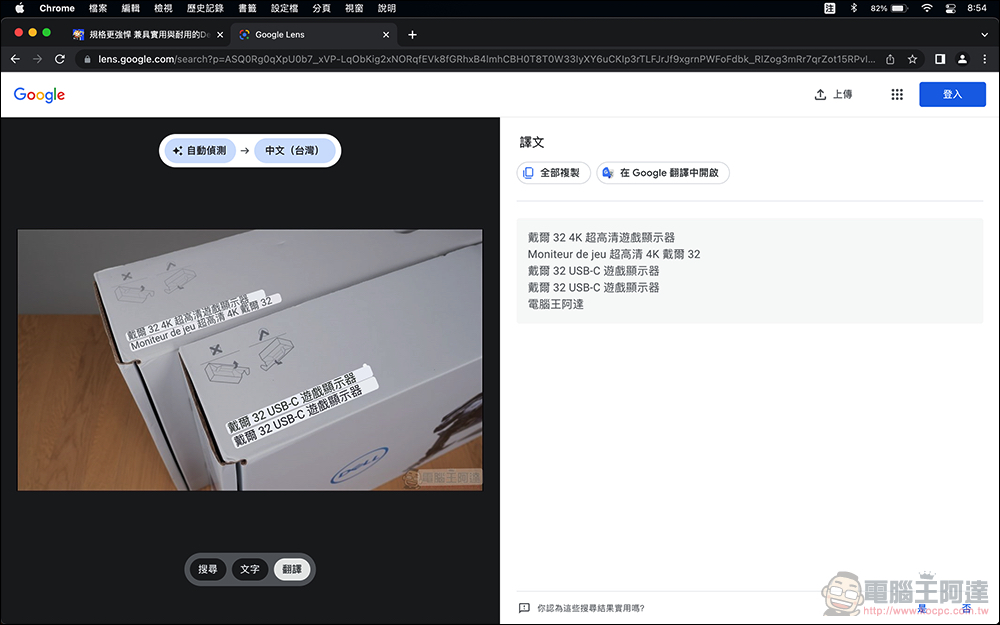Image resolution: width=1000 pixels, height=625 pixels.
Task: Open the Google apps grid
Action: 897,94
